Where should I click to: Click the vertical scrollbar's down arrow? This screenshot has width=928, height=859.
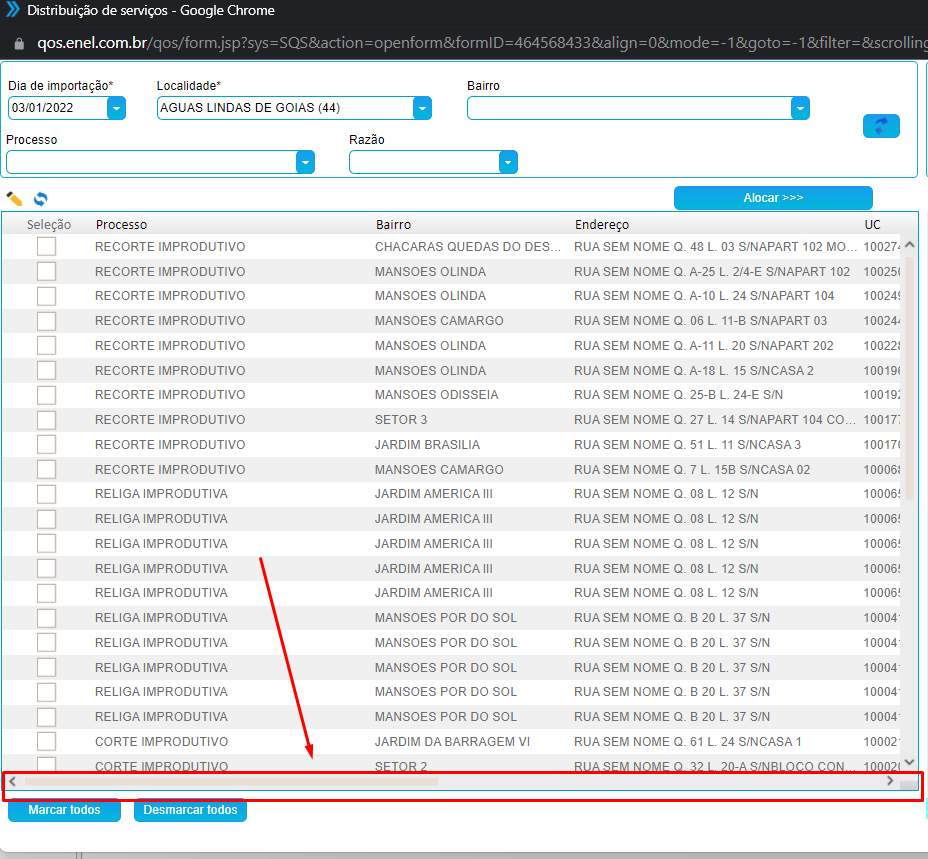pyautogui.click(x=909, y=763)
